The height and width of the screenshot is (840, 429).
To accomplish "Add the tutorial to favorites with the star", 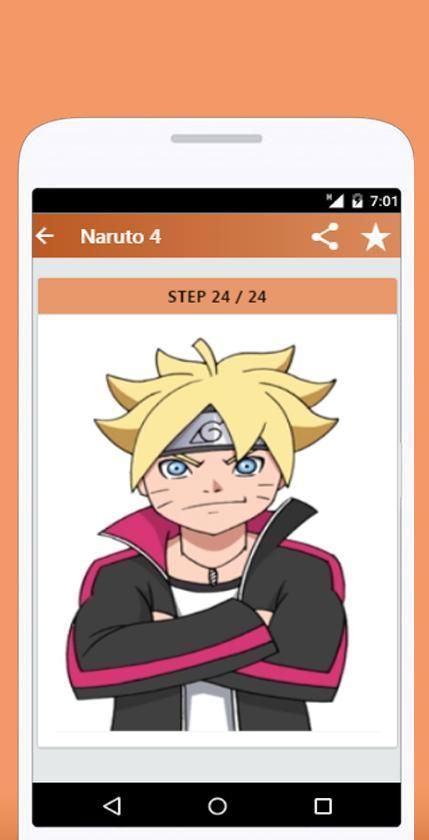I will [375, 237].
